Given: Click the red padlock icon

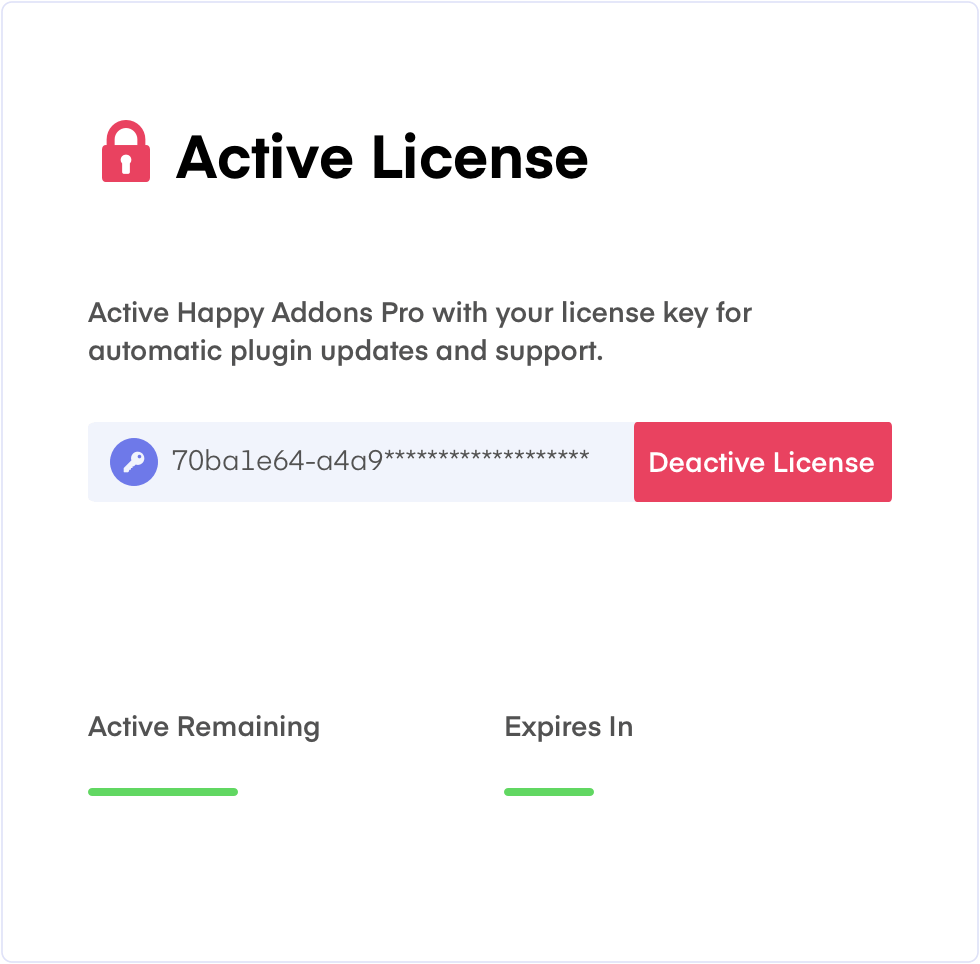Looking at the screenshot, I should click(x=126, y=151).
